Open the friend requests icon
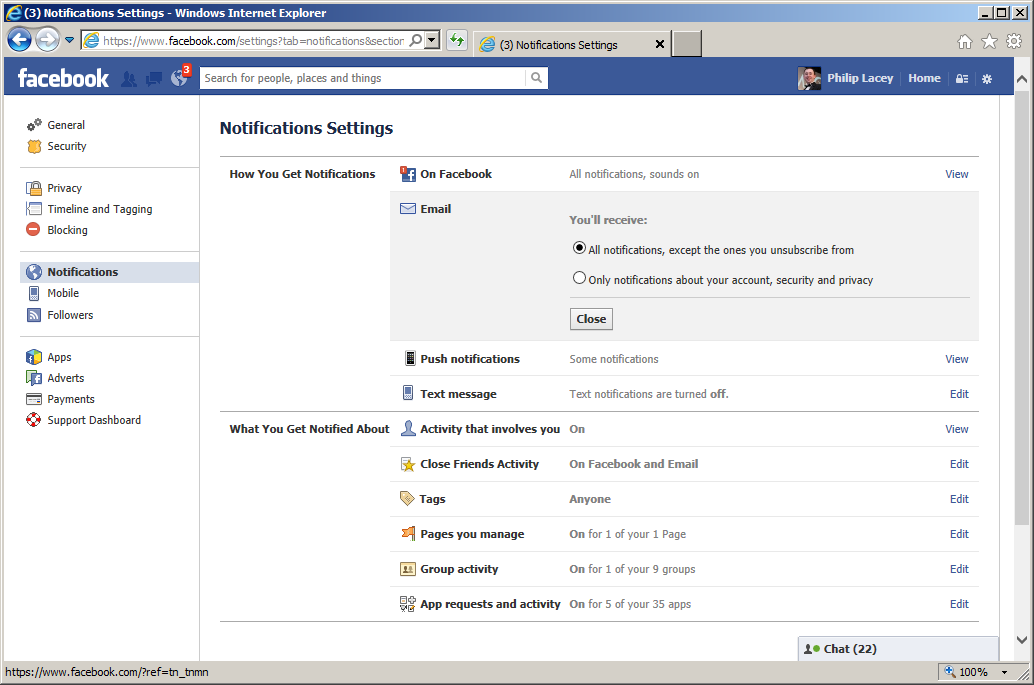Screen dimensions: 1034x685 [129, 79]
